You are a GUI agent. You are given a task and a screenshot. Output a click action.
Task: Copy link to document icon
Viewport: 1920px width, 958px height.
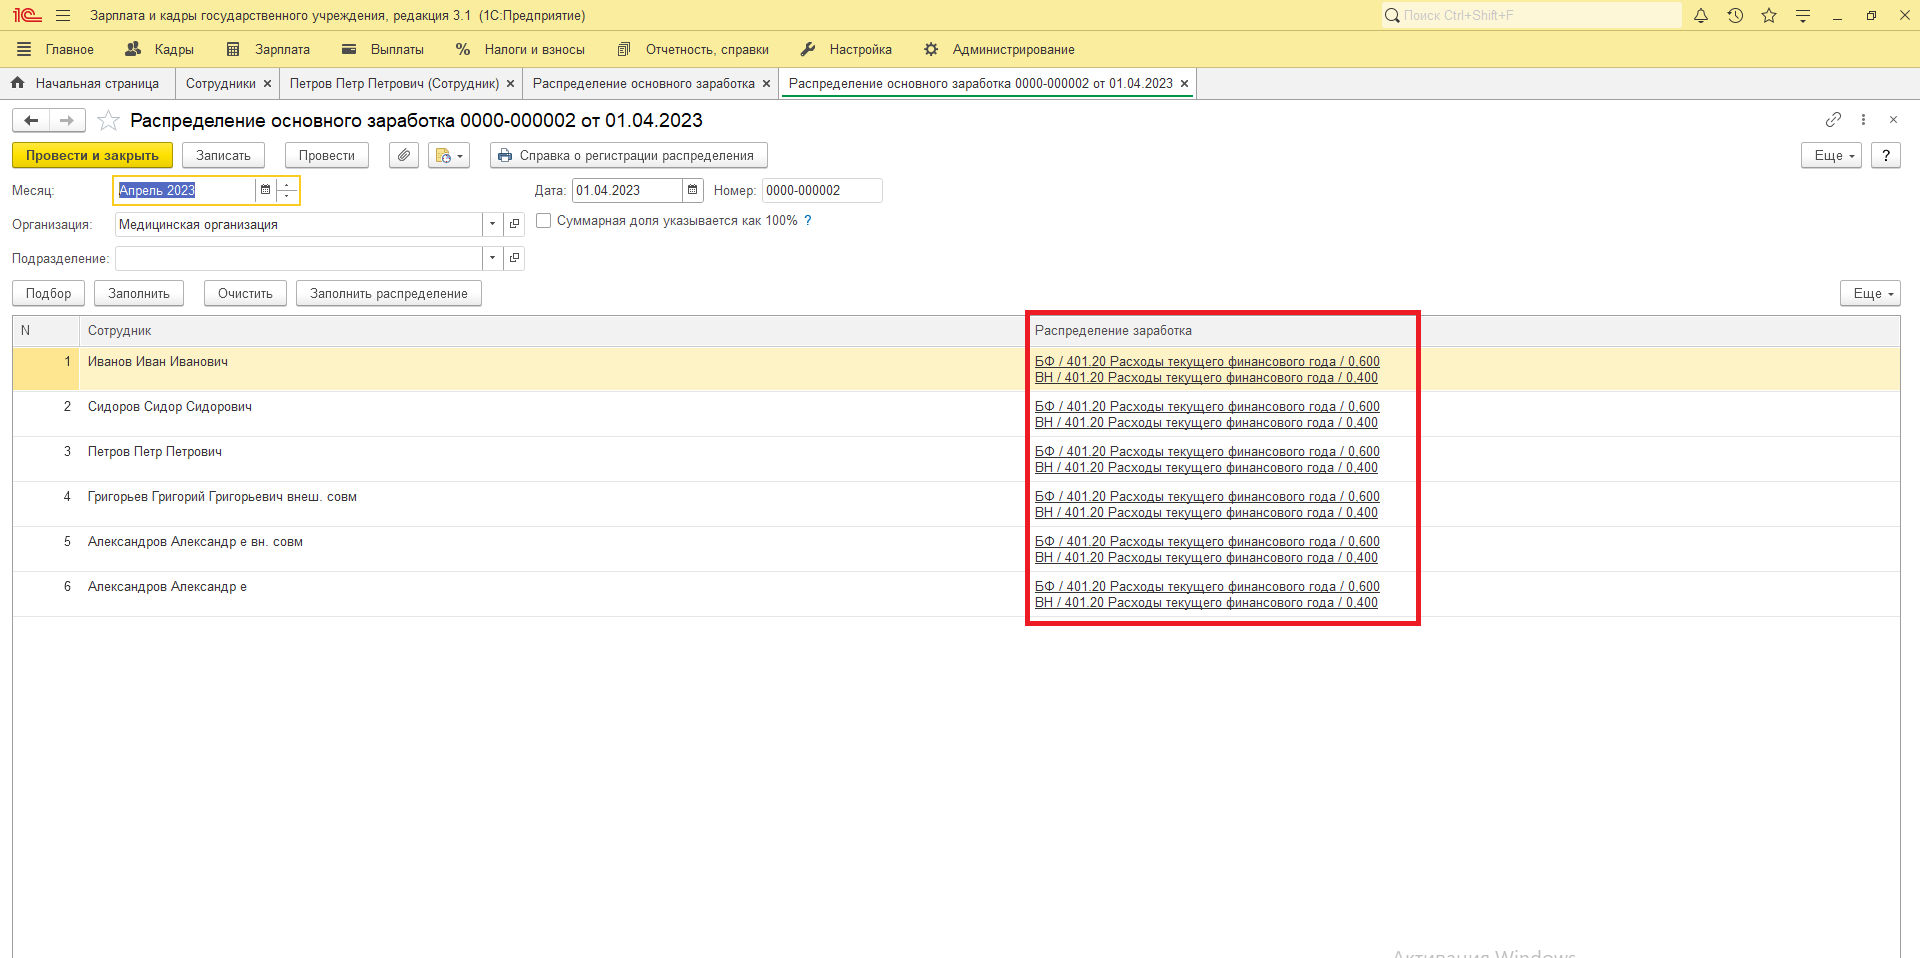pos(1833,120)
